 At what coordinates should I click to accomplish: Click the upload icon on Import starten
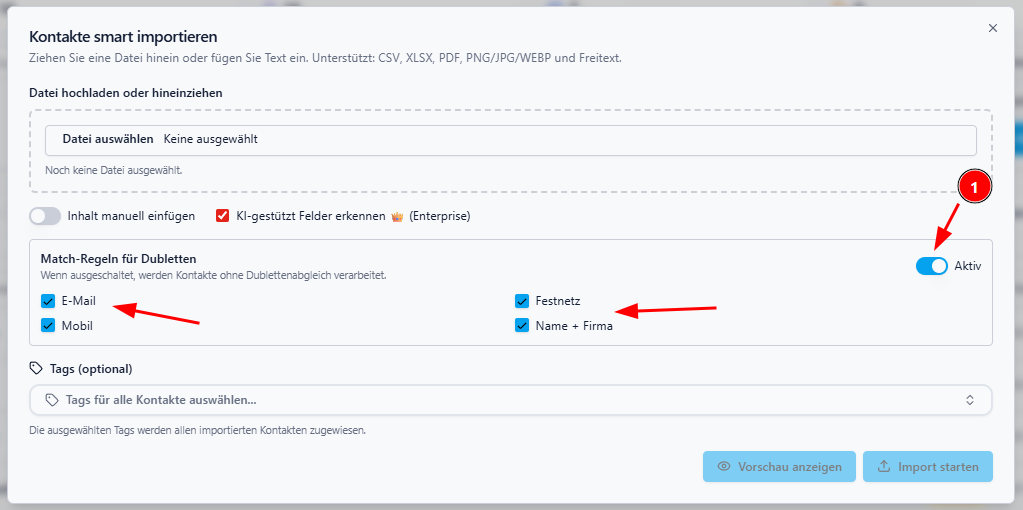coord(883,467)
